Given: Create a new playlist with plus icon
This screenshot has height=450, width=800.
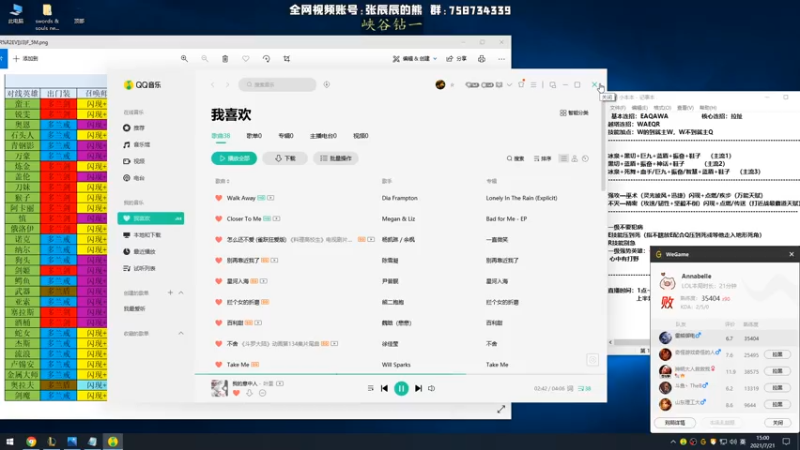Looking at the screenshot, I should (x=170, y=292).
